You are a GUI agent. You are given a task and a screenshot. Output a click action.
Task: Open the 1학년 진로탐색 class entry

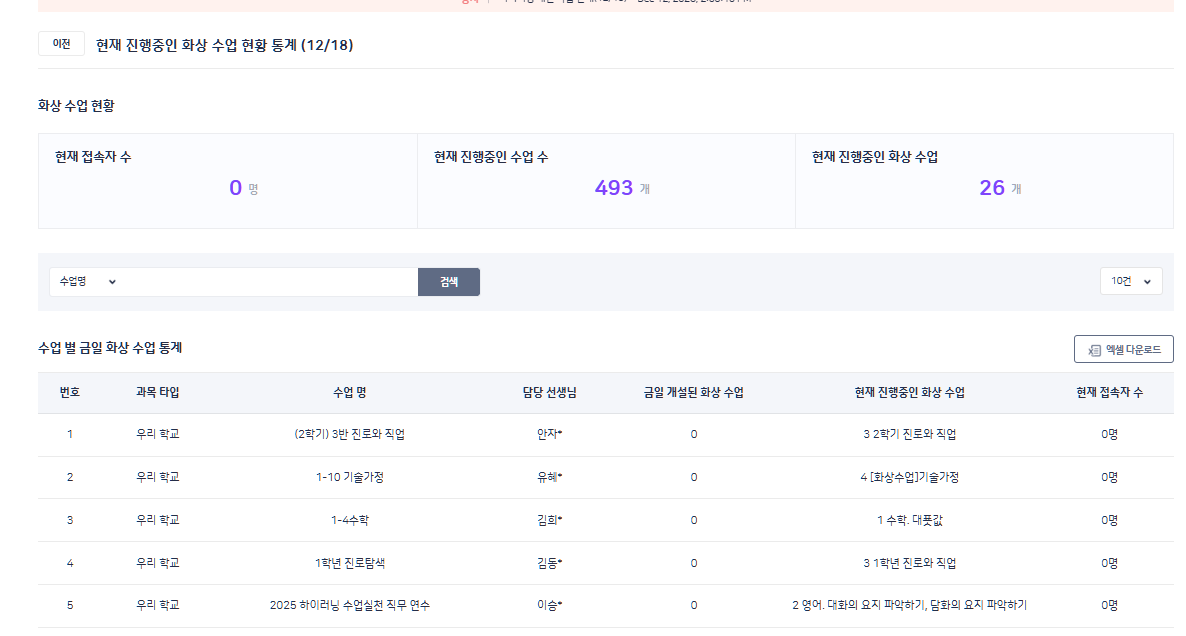pyautogui.click(x=349, y=563)
